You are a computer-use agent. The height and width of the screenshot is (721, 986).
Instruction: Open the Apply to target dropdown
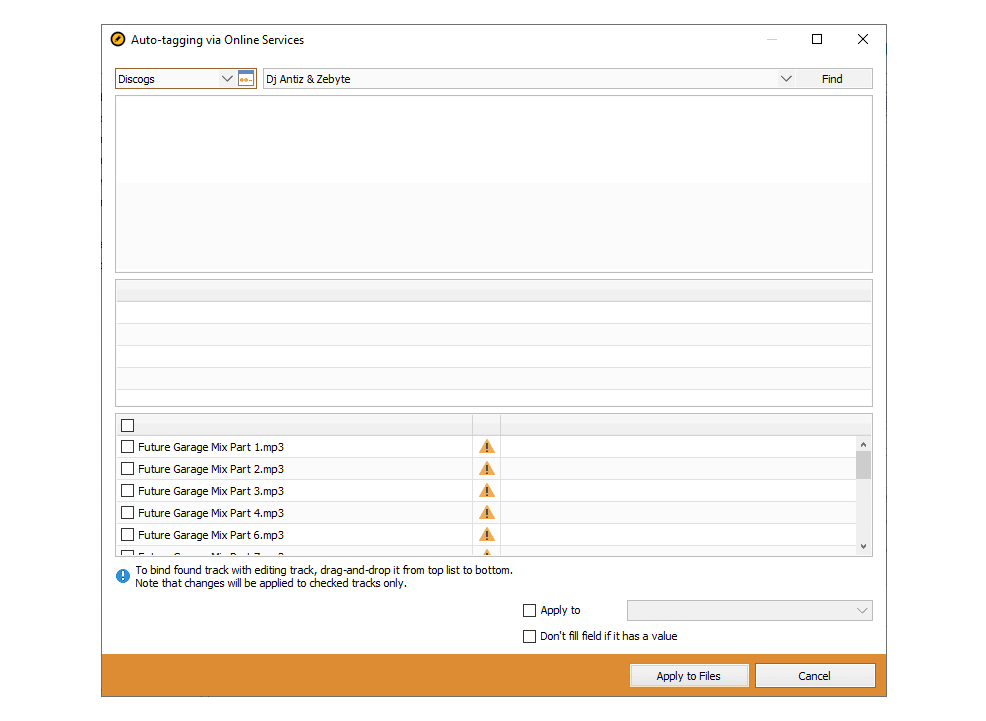click(x=862, y=610)
